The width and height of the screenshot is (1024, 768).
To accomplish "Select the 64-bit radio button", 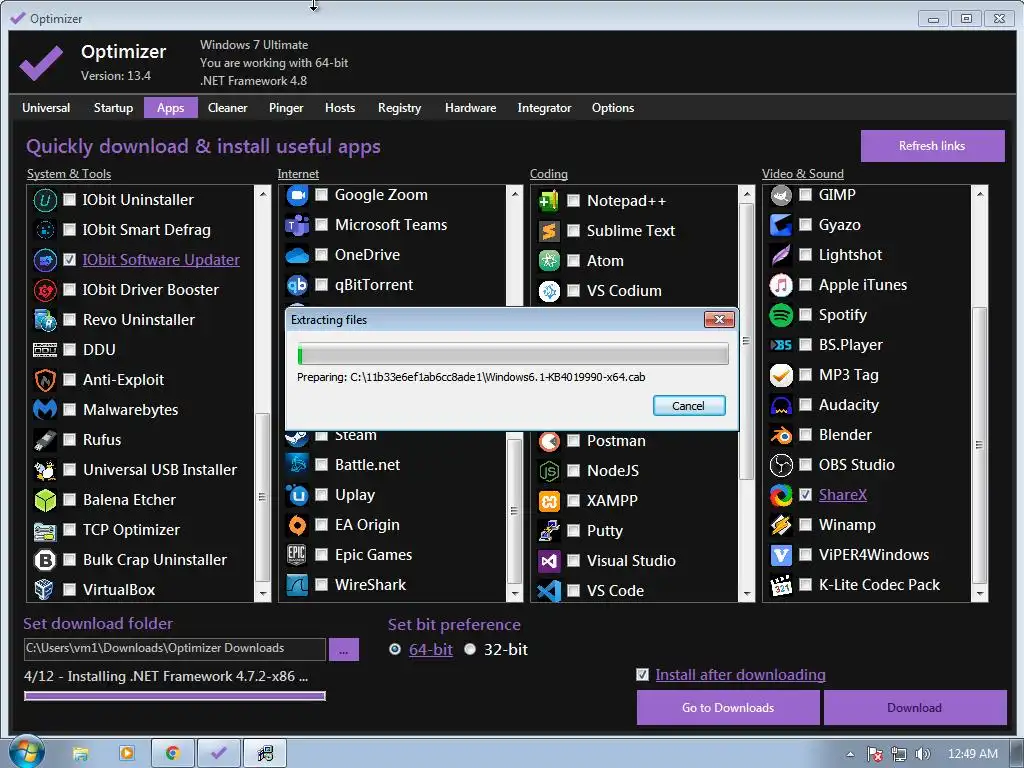I will [395, 649].
